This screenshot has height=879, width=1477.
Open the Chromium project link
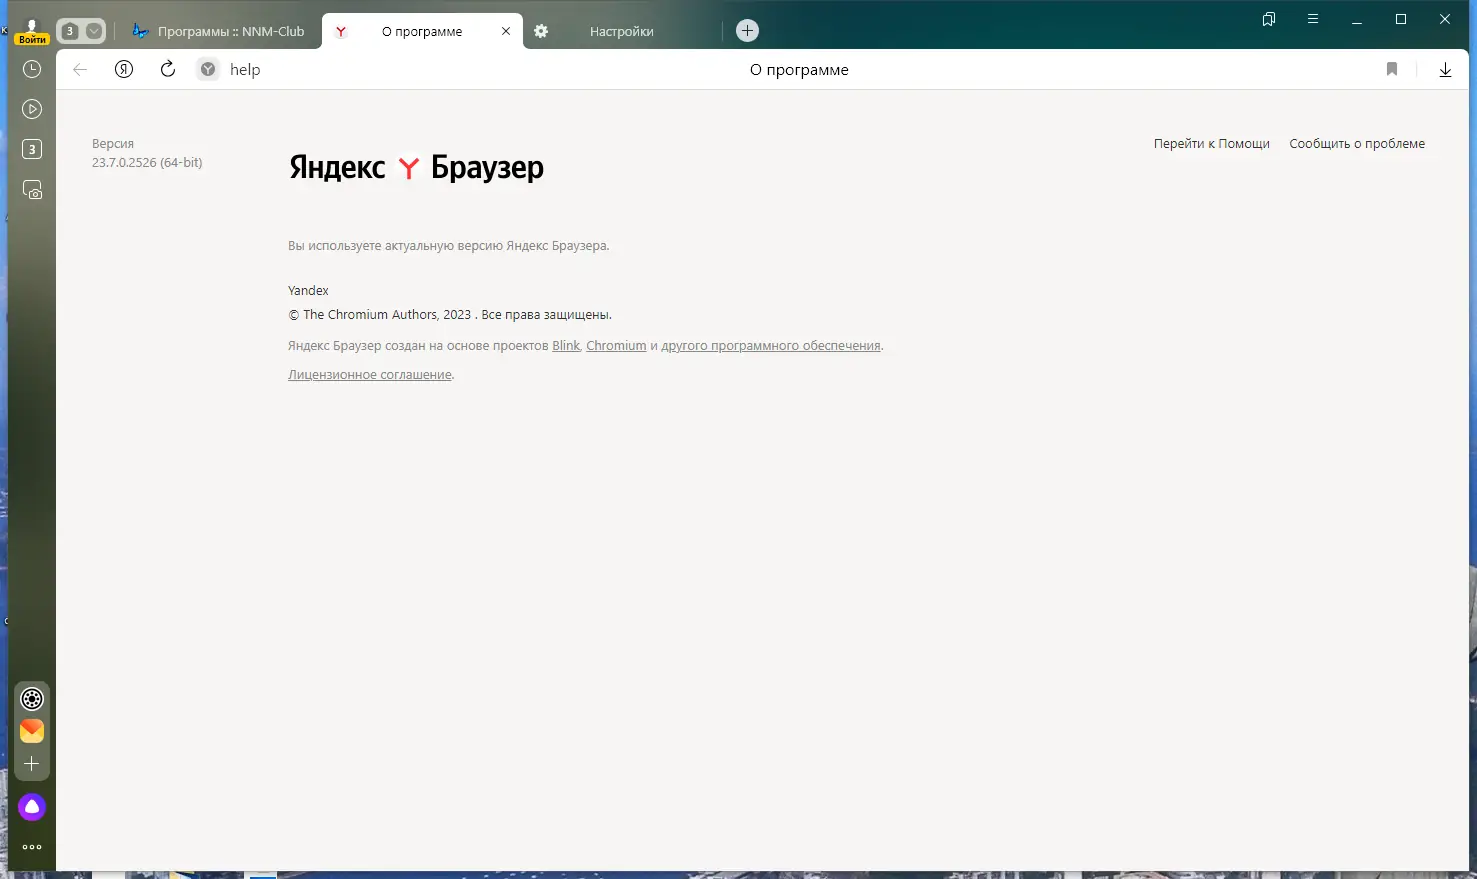click(616, 346)
